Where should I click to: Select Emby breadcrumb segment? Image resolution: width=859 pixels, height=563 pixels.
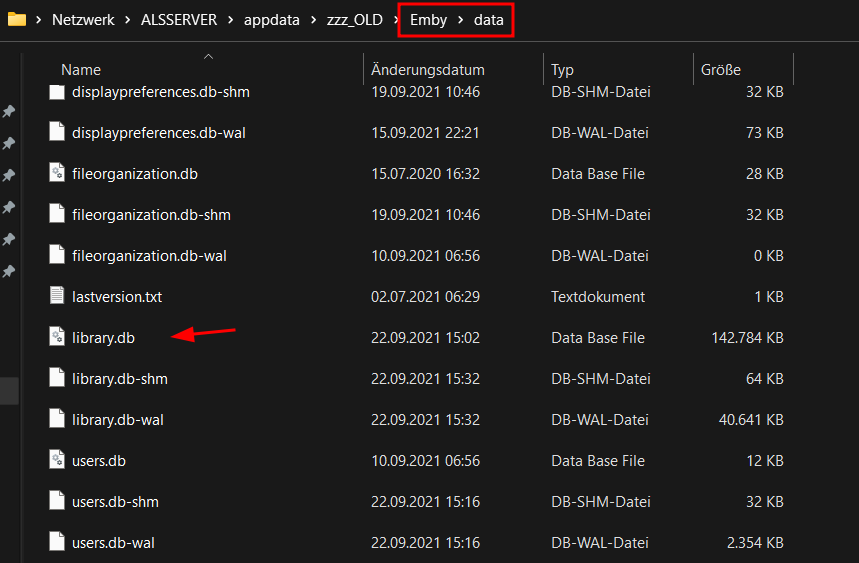tap(428, 20)
